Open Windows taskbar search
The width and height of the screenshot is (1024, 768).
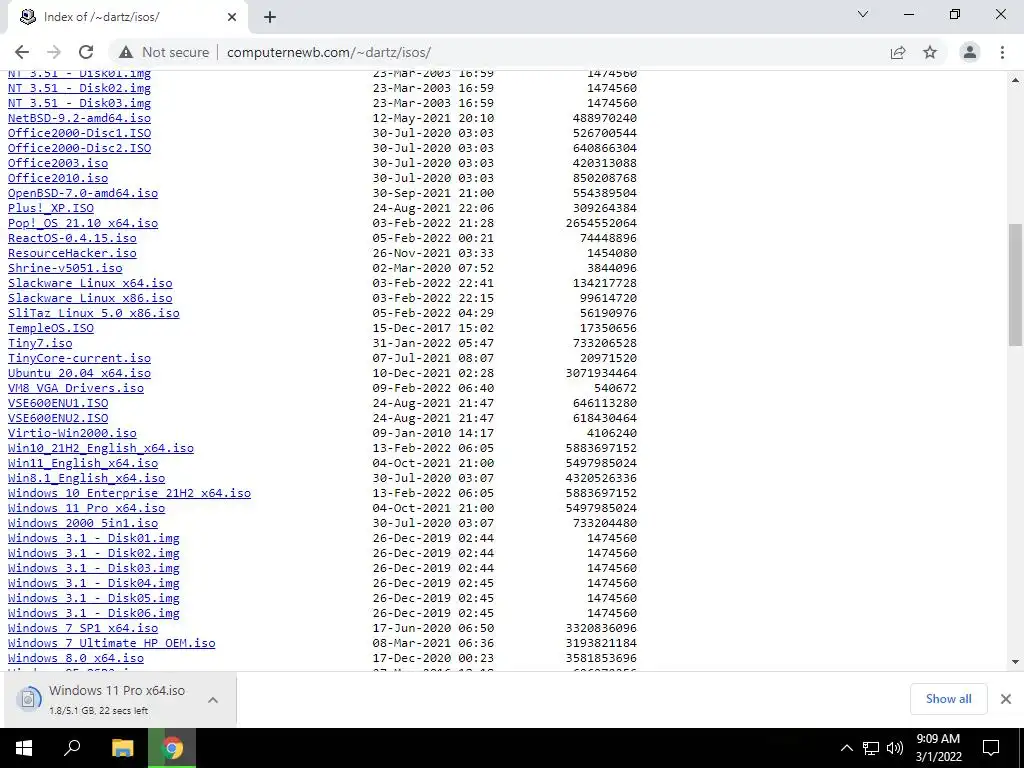pos(72,748)
